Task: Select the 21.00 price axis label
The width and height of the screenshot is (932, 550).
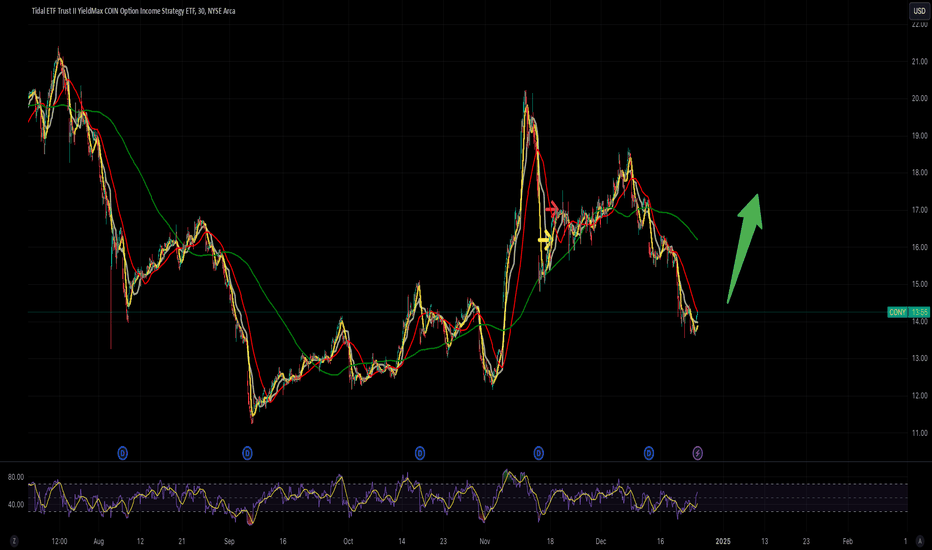Action: pyautogui.click(x=920, y=61)
